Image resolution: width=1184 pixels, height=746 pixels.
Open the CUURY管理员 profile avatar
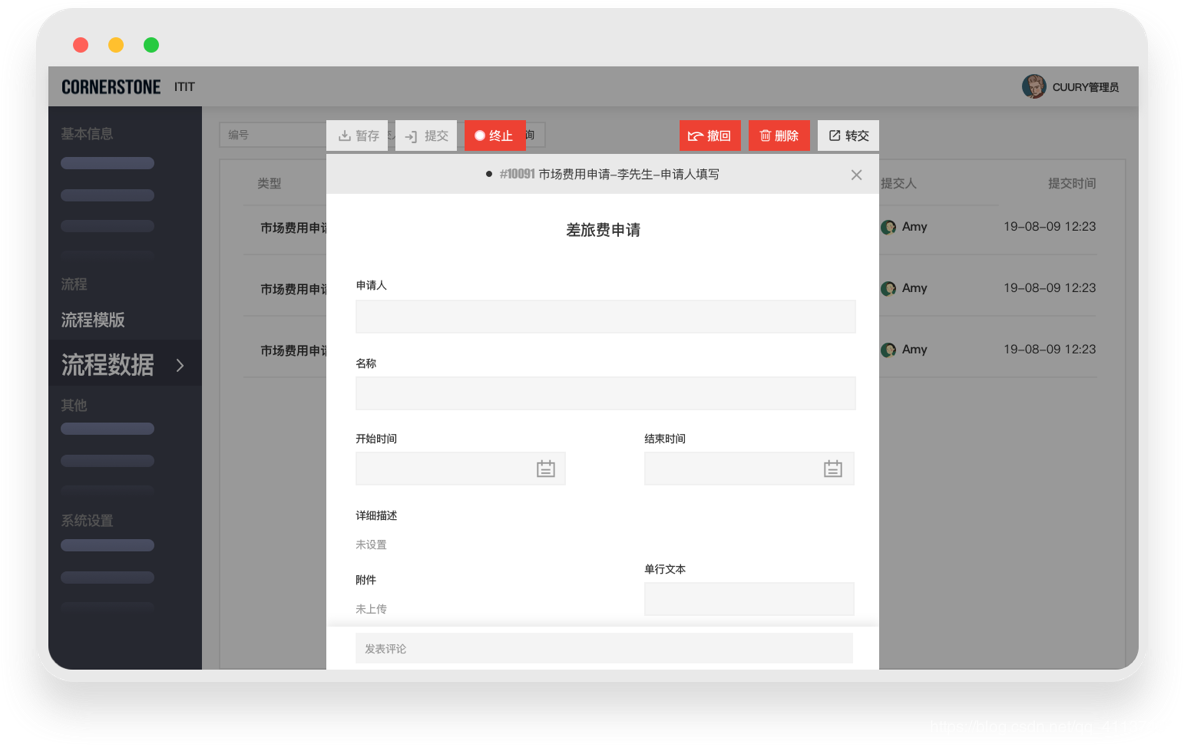(x=1033, y=86)
